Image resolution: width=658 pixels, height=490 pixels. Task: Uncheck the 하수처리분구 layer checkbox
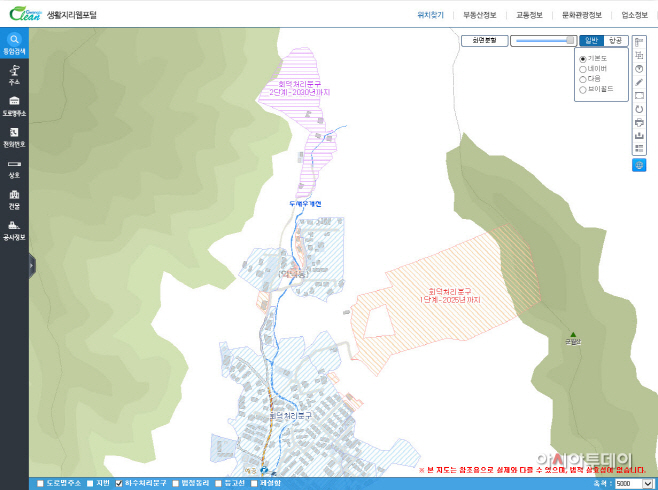coord(119,484)
